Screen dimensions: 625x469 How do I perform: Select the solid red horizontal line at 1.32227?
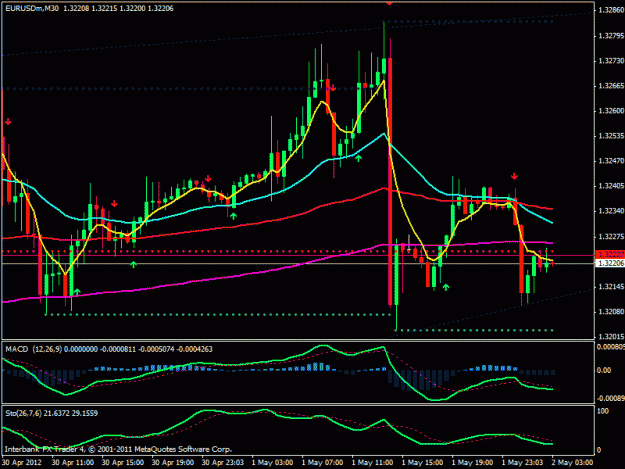(x=297, y=255)
